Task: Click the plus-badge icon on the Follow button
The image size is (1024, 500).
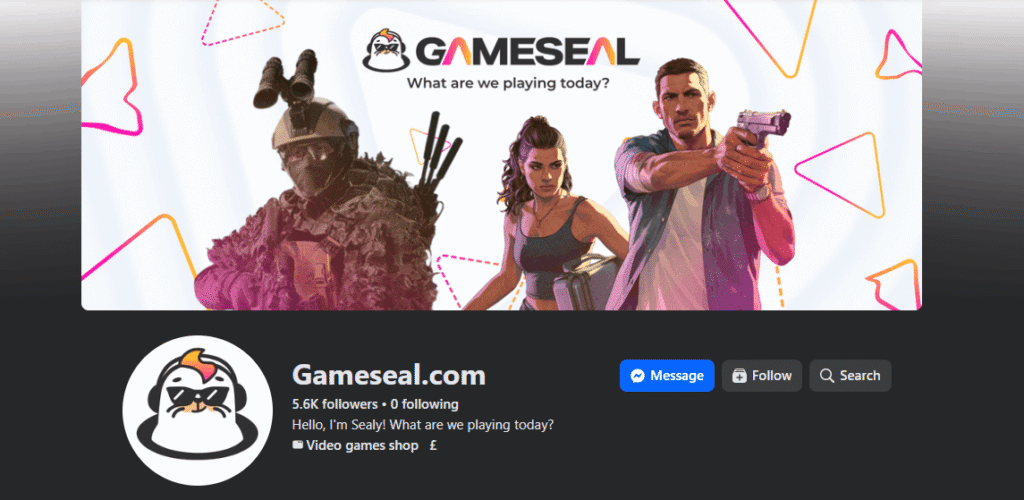Action: (739, 376)
